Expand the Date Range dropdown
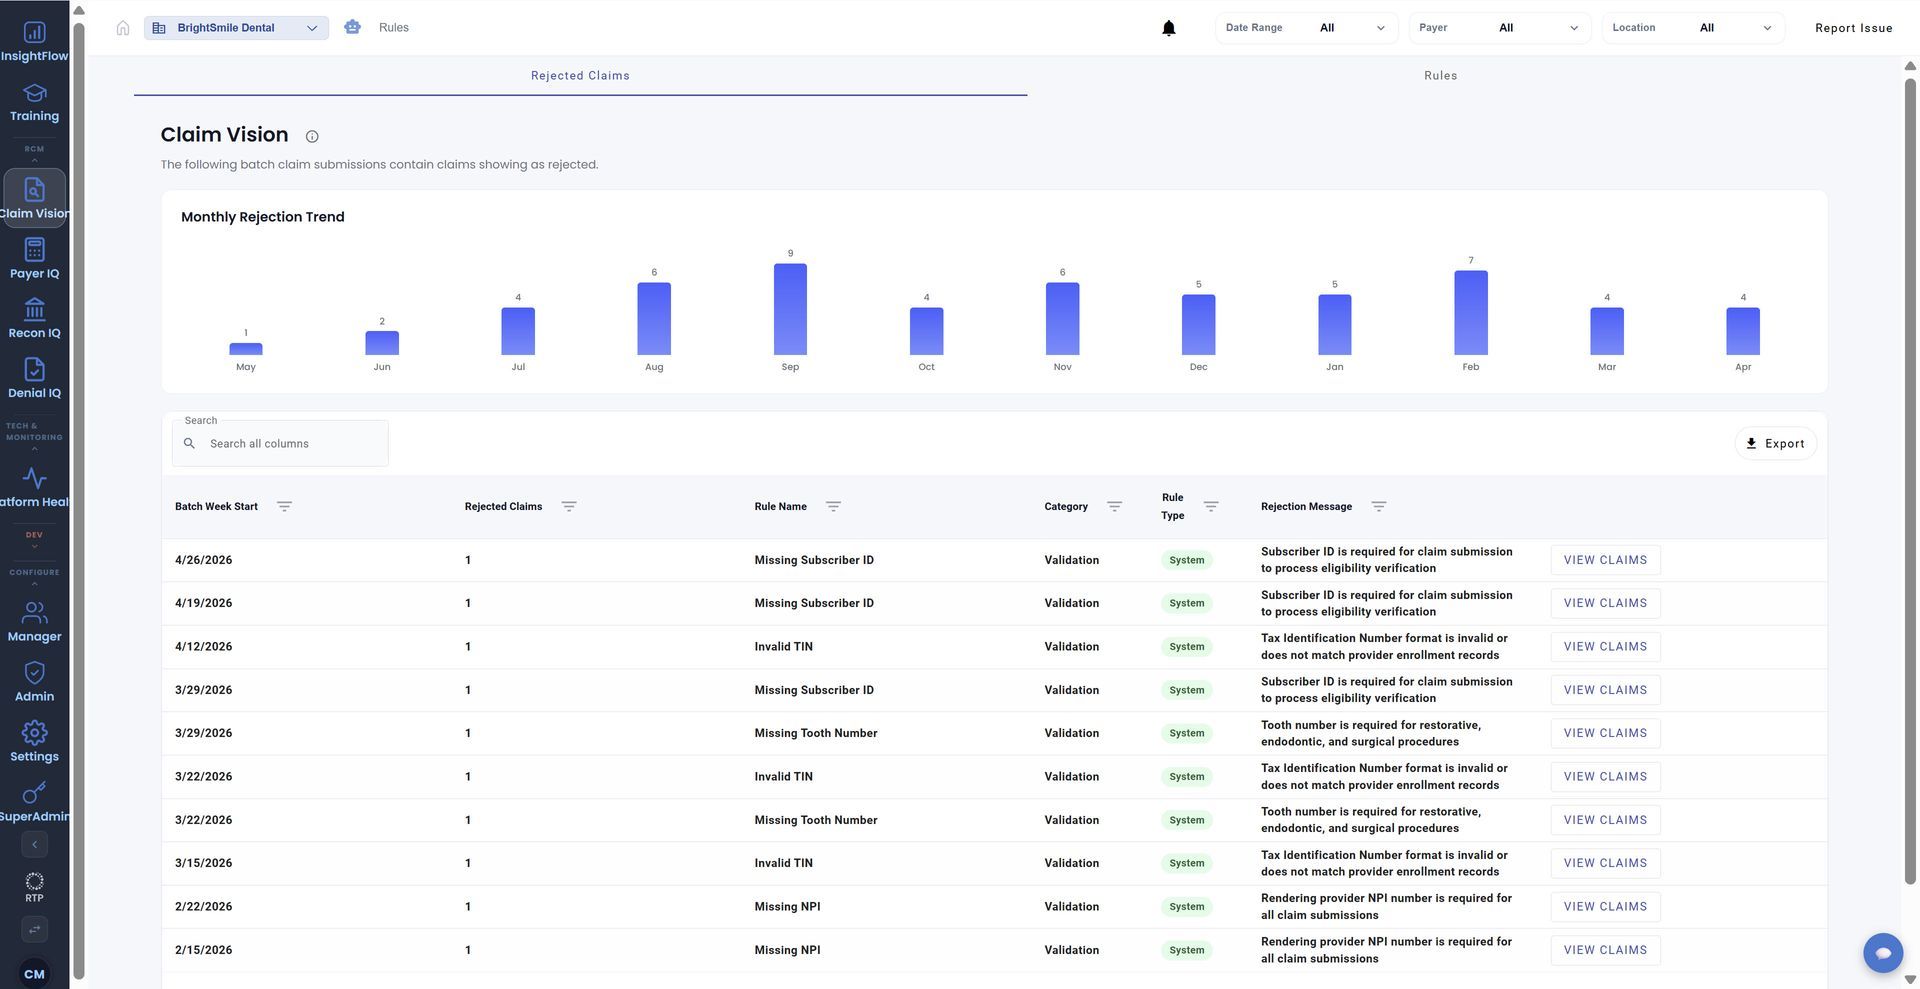The height and width of the screenshot is (989, 1920). point(1307,28)
